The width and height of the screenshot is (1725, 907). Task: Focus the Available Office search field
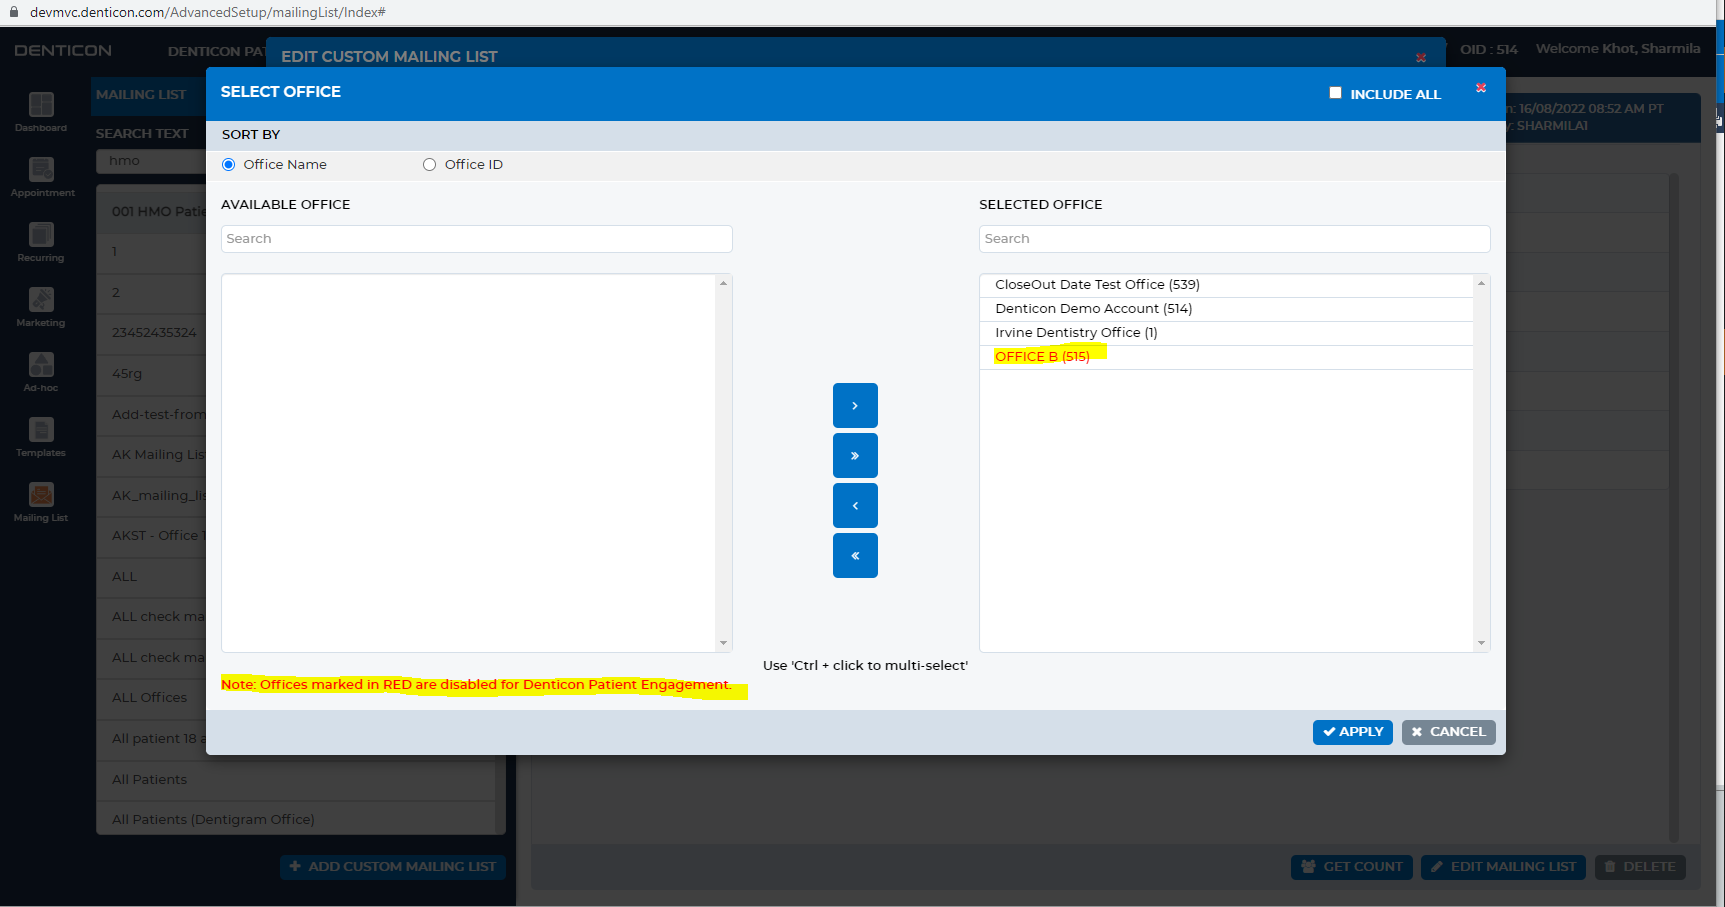click(477, 239)
